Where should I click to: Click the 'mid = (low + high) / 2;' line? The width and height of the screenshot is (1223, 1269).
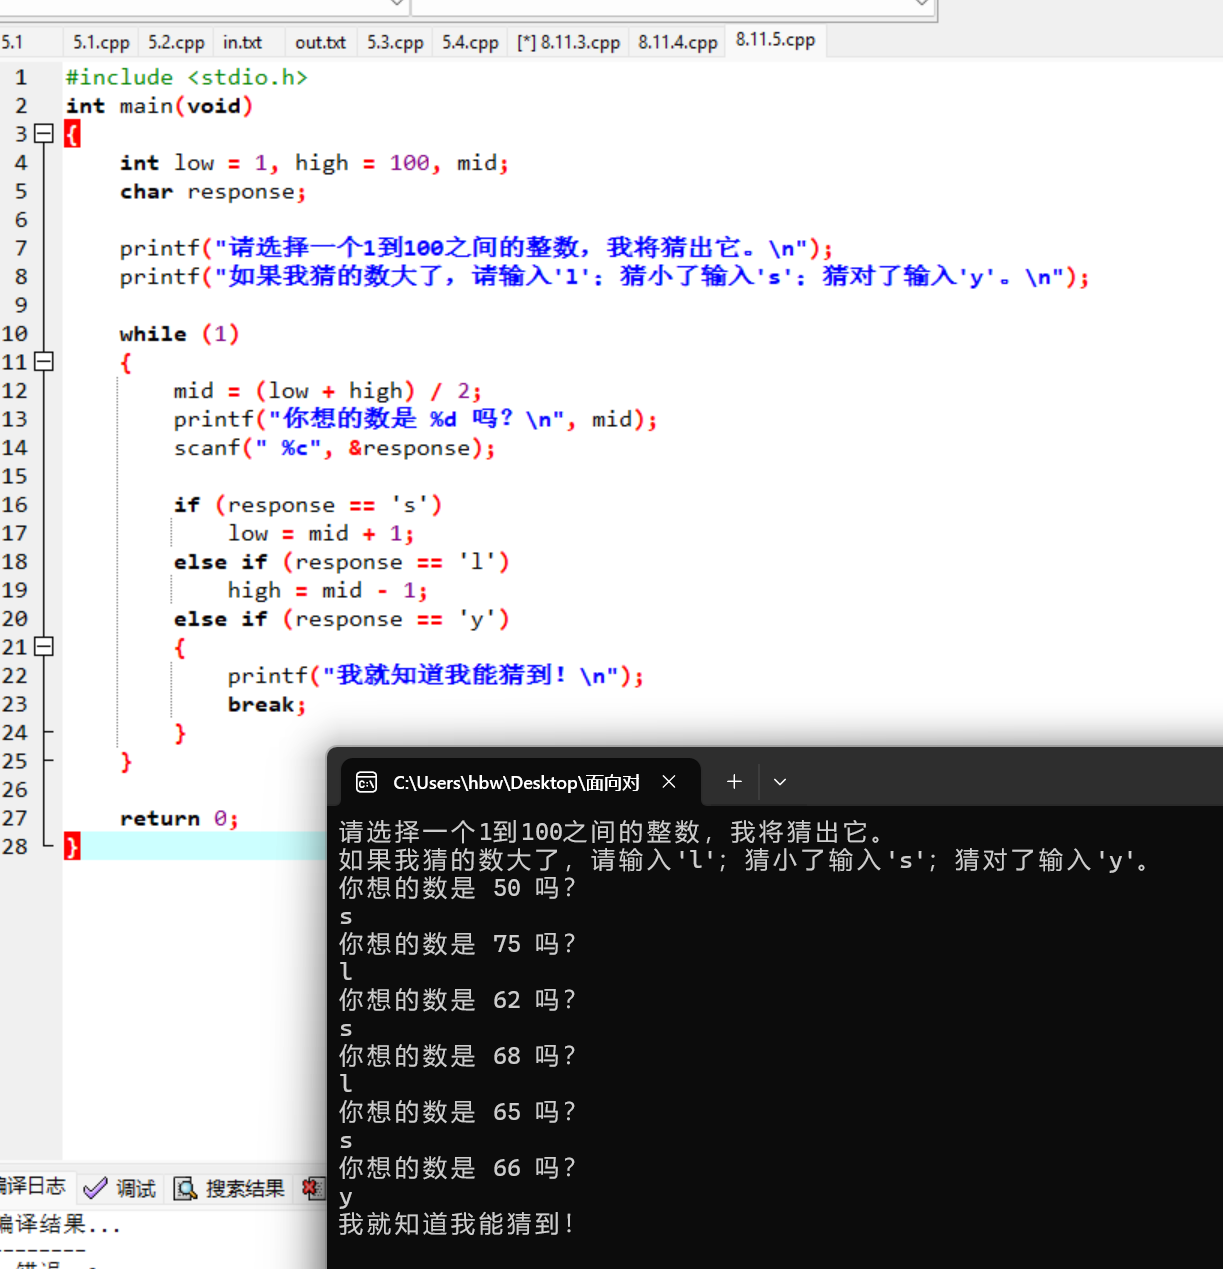[327, 390]
